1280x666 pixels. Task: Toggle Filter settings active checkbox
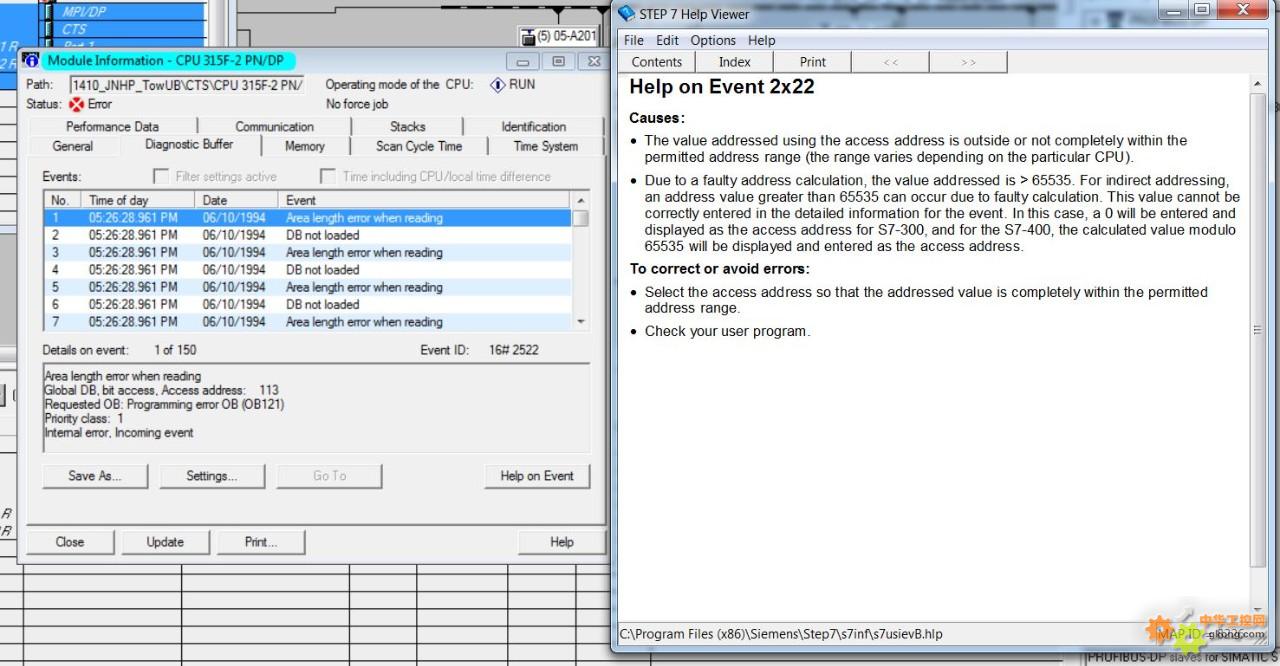point(160,176)
